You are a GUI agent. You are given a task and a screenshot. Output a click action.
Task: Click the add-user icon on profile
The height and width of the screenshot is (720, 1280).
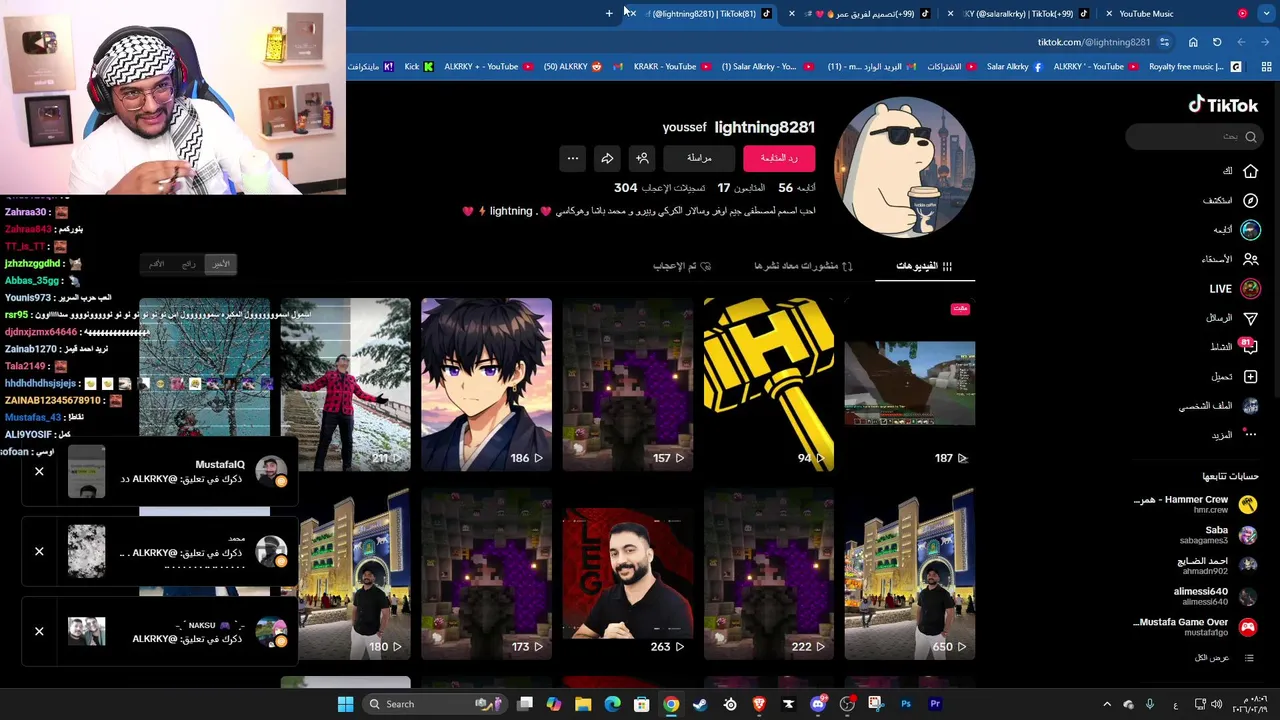tap(642, 158)
